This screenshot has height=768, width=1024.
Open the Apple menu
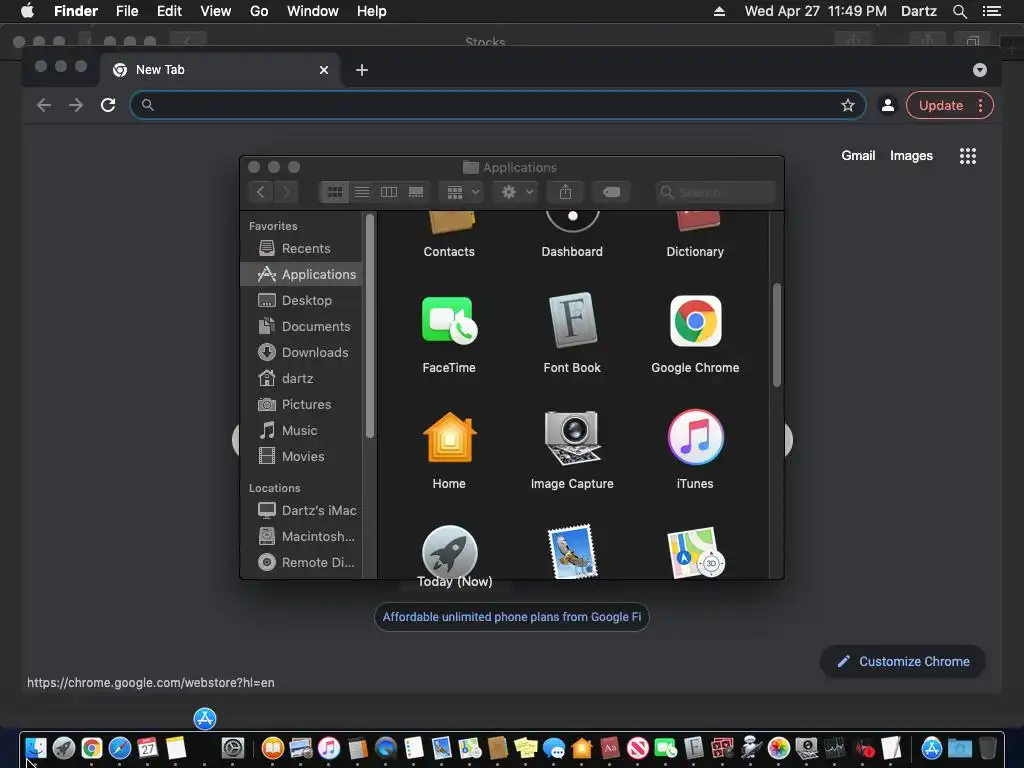27,11
